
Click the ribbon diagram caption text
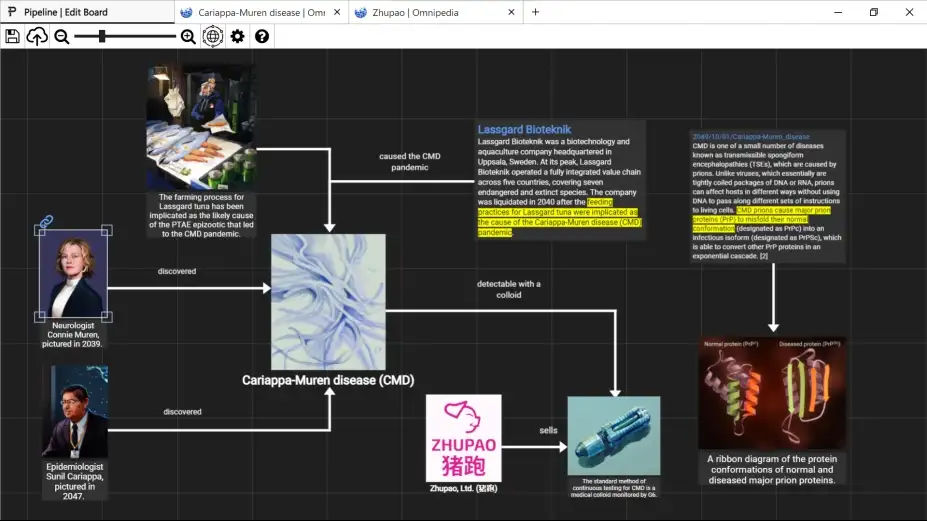coord(772,470)
